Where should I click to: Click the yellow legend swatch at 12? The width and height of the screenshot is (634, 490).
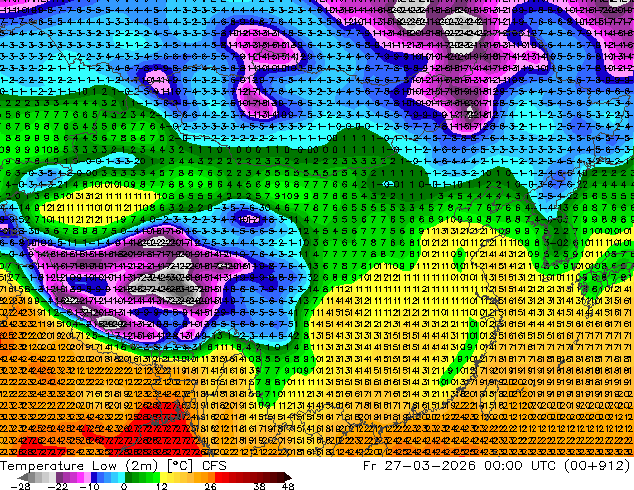[x=164, y=477]
